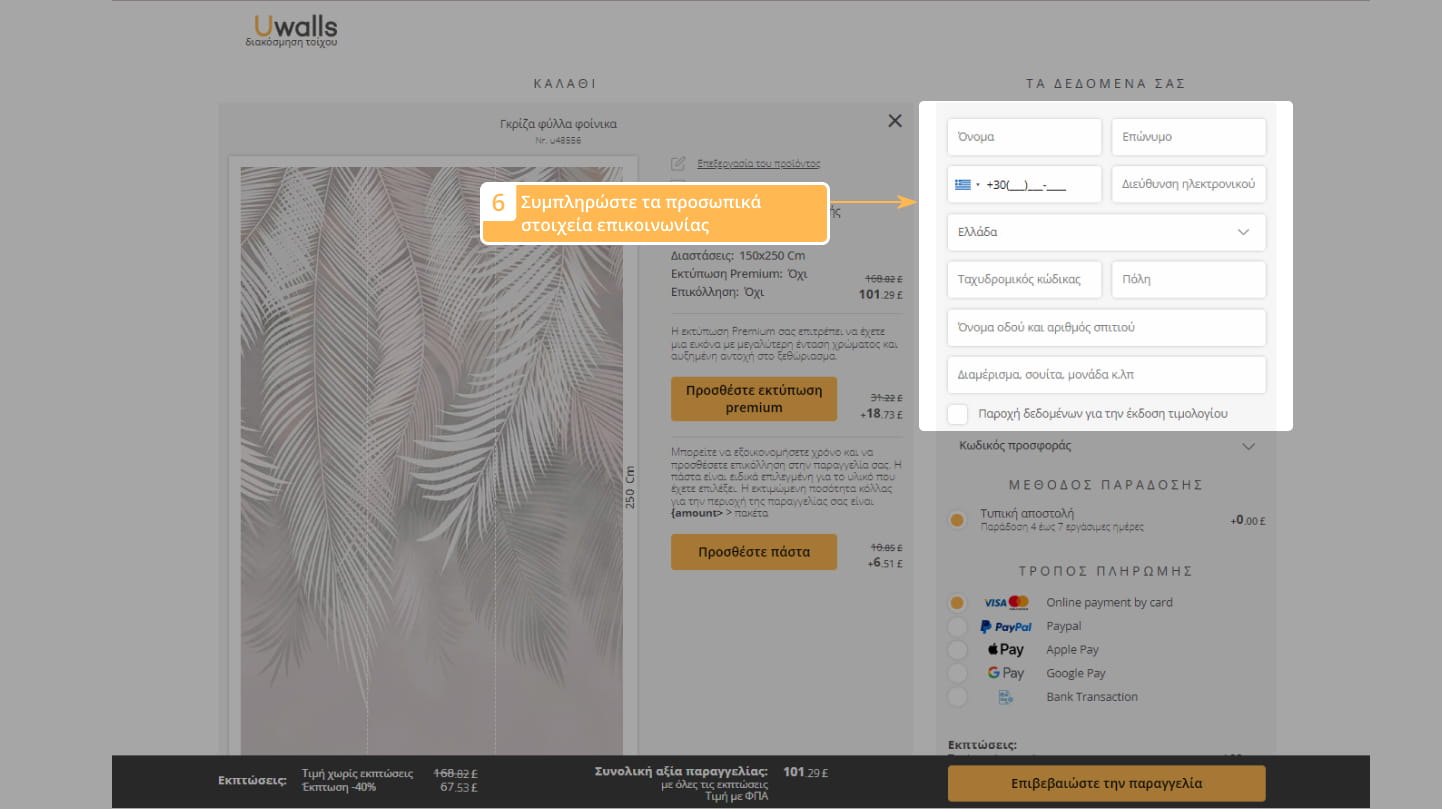Click the Bank Transaction icon
Screen dimensions: 1442x809
click(1006, 697)
